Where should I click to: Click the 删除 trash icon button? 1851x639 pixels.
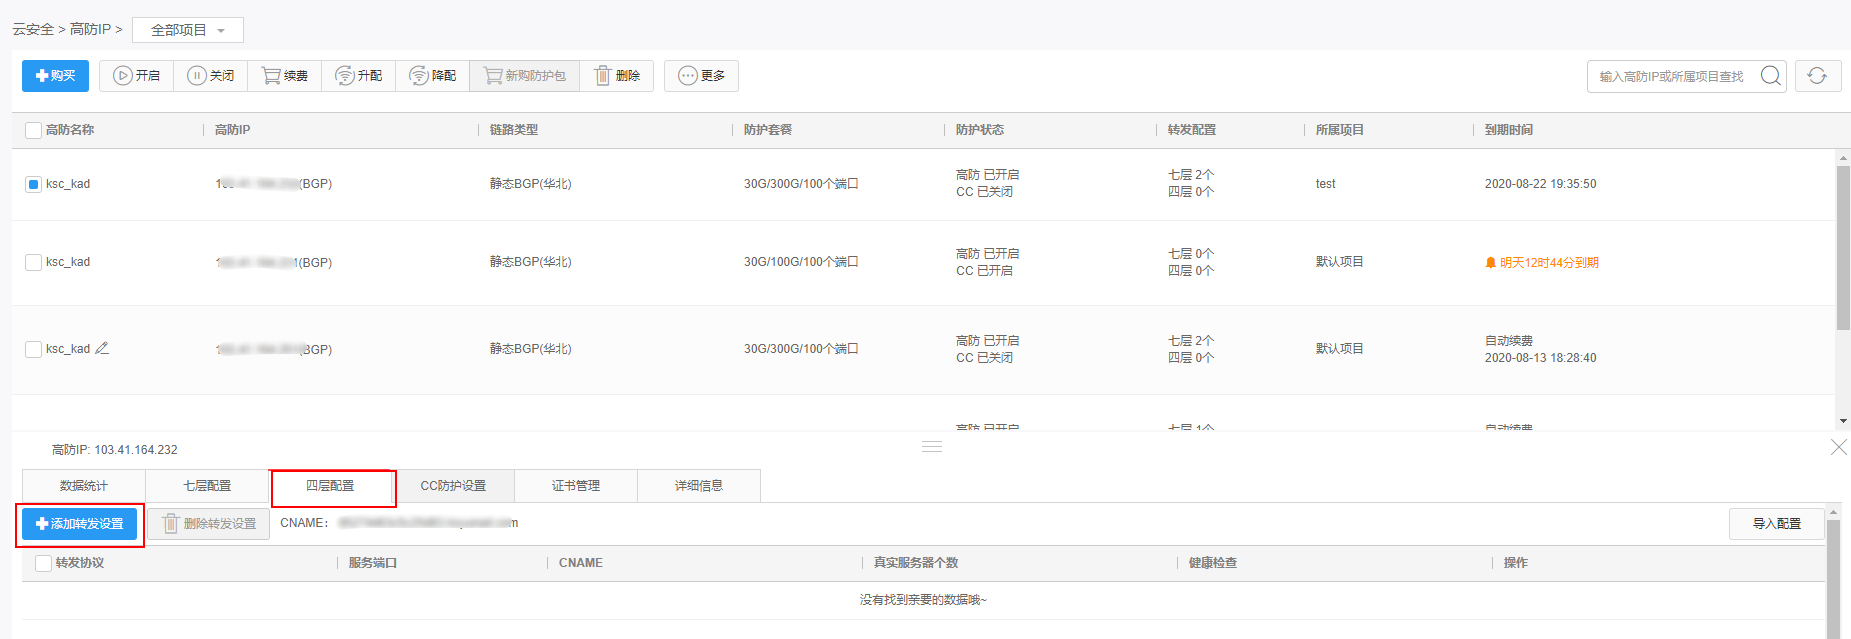coord(617,76)
